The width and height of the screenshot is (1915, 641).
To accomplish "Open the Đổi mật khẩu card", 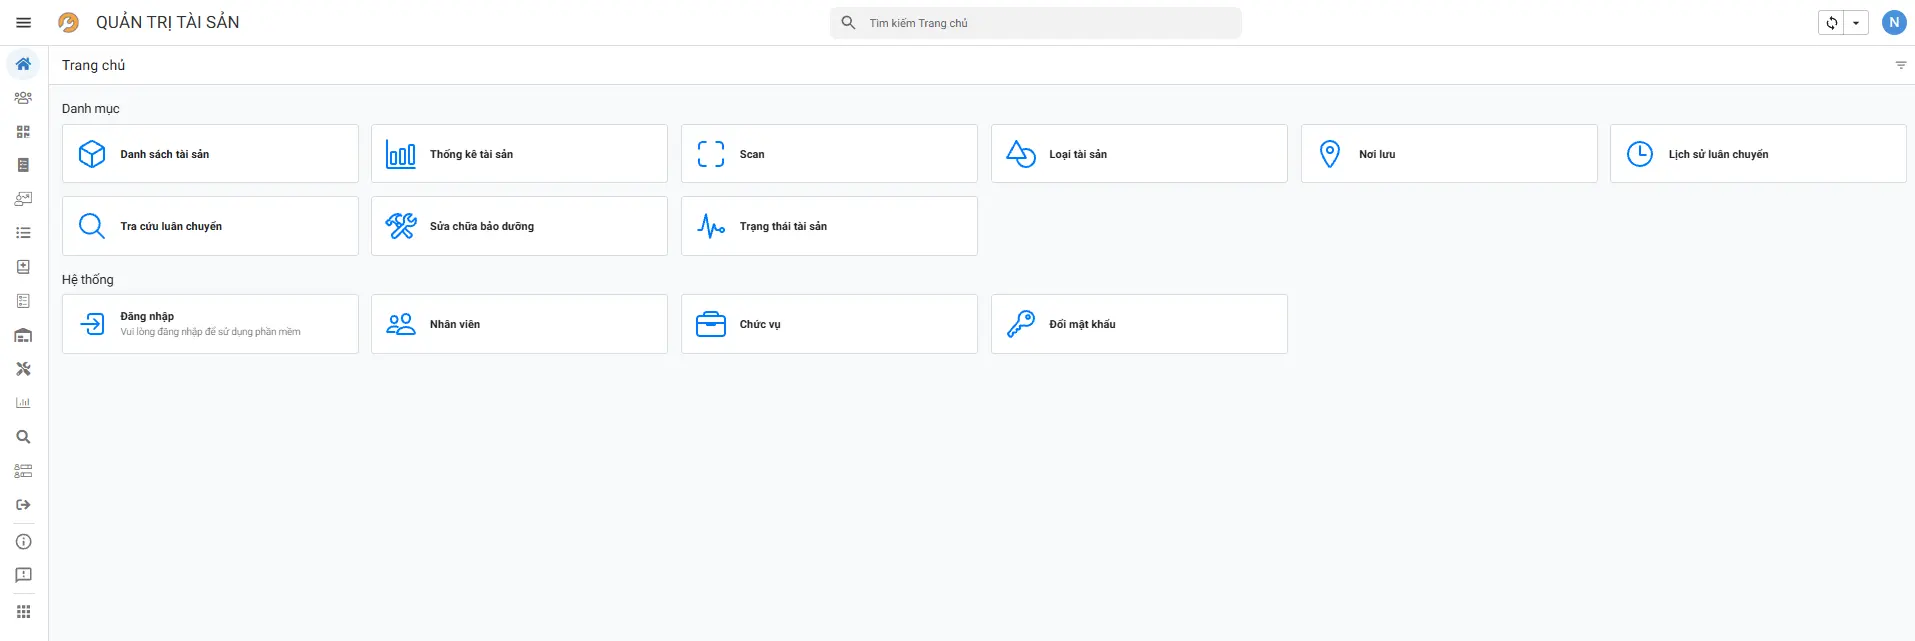I will point(1139,324).
